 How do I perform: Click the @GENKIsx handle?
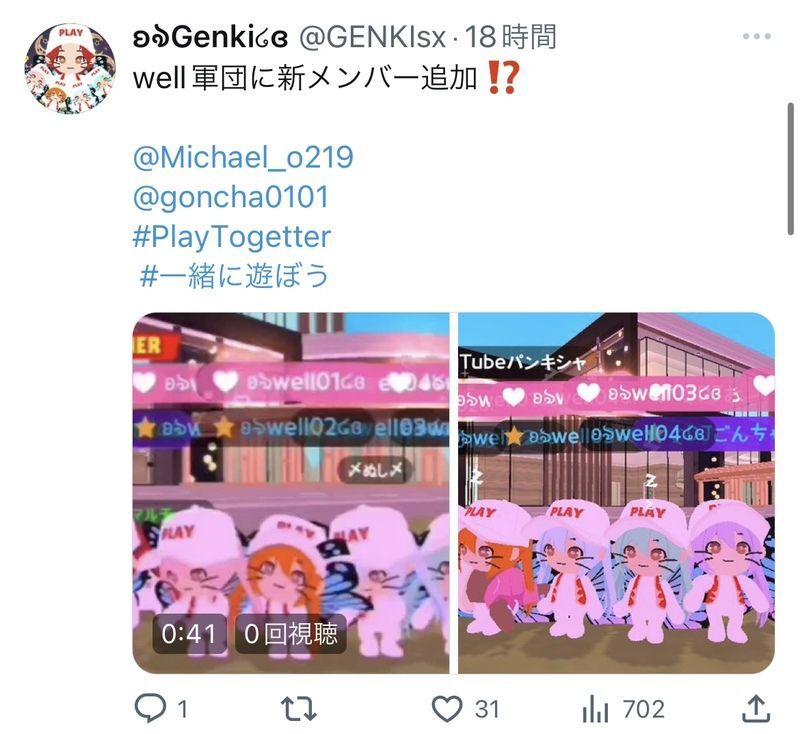coord(372,37)
